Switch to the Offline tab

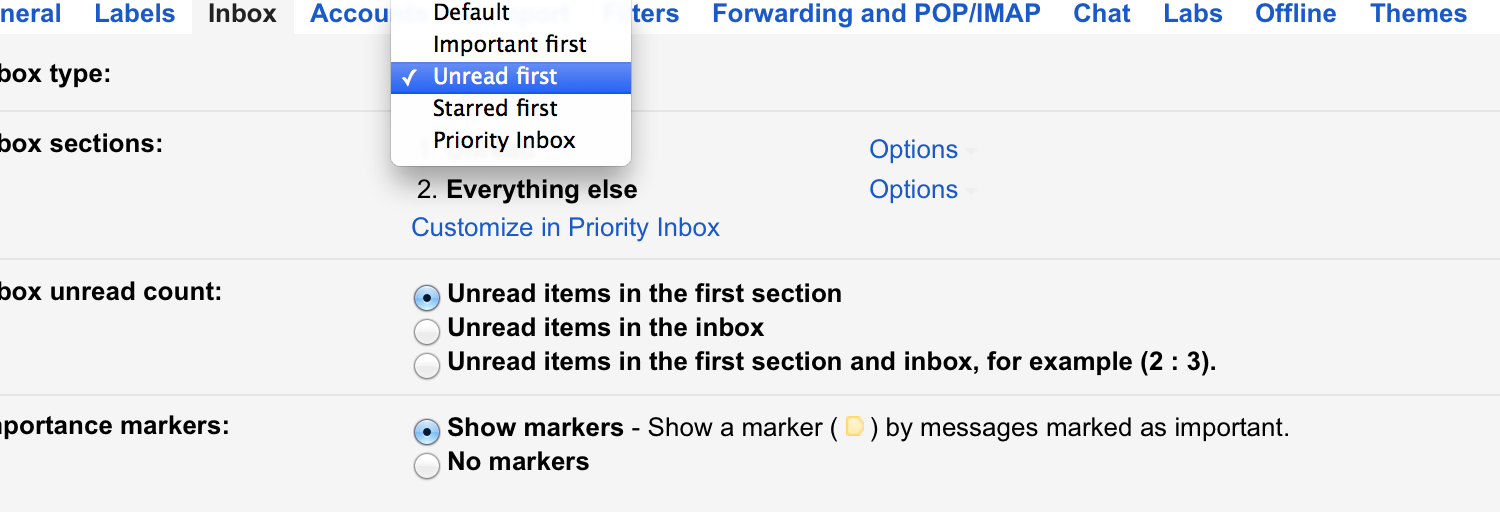click(1296, 14)
